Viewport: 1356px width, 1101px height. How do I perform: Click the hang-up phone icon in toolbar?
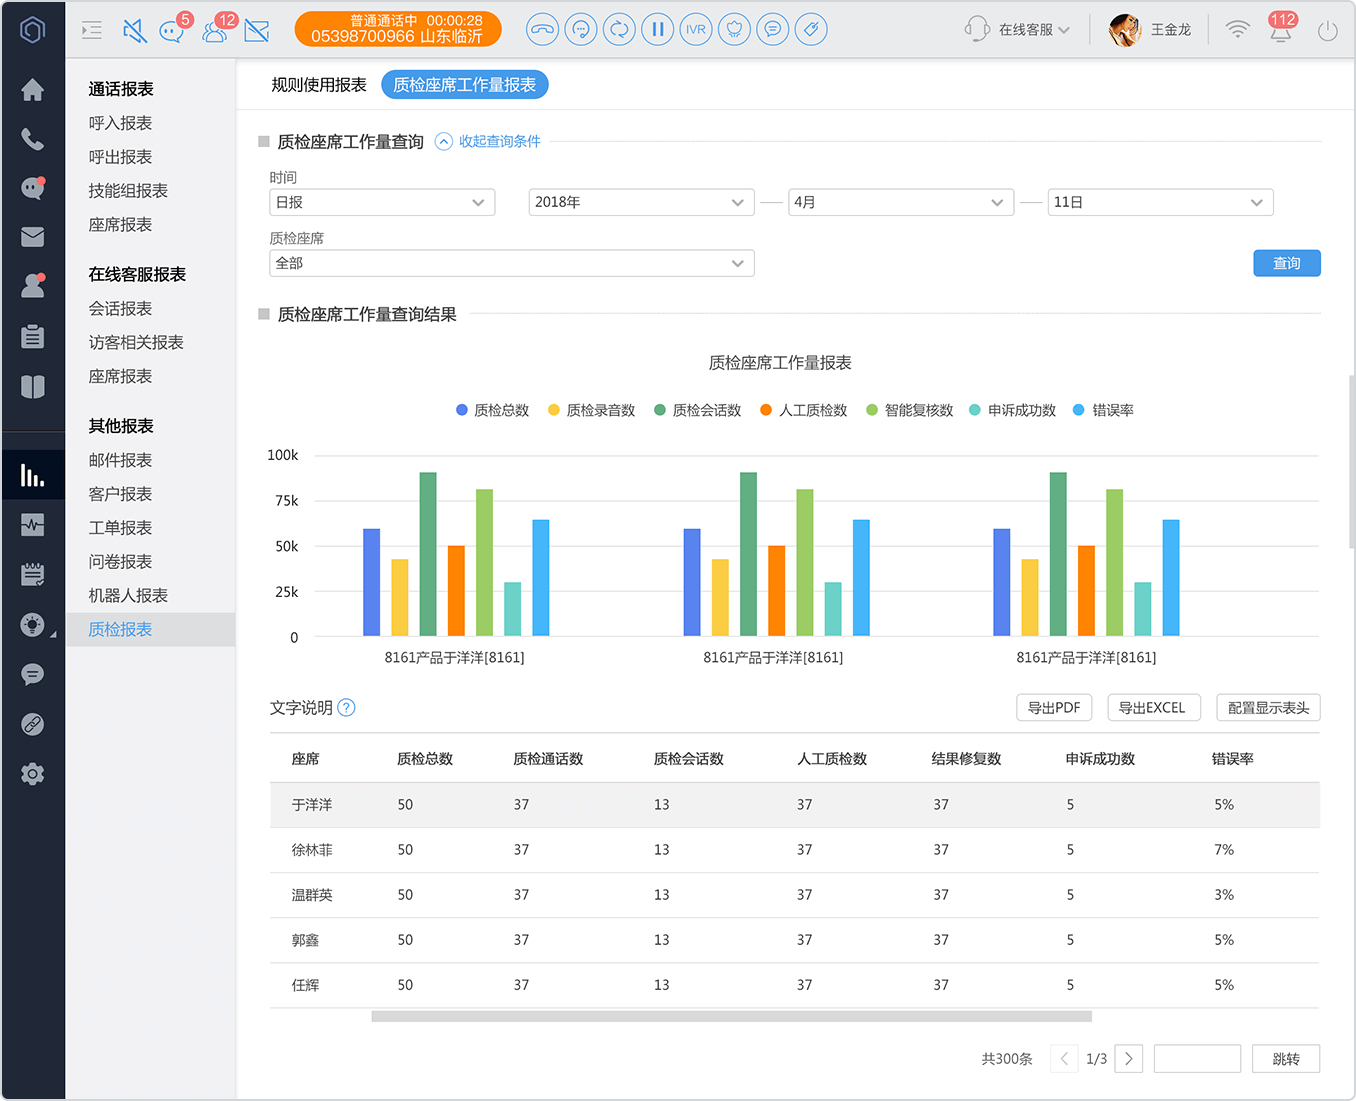(542, 29)
